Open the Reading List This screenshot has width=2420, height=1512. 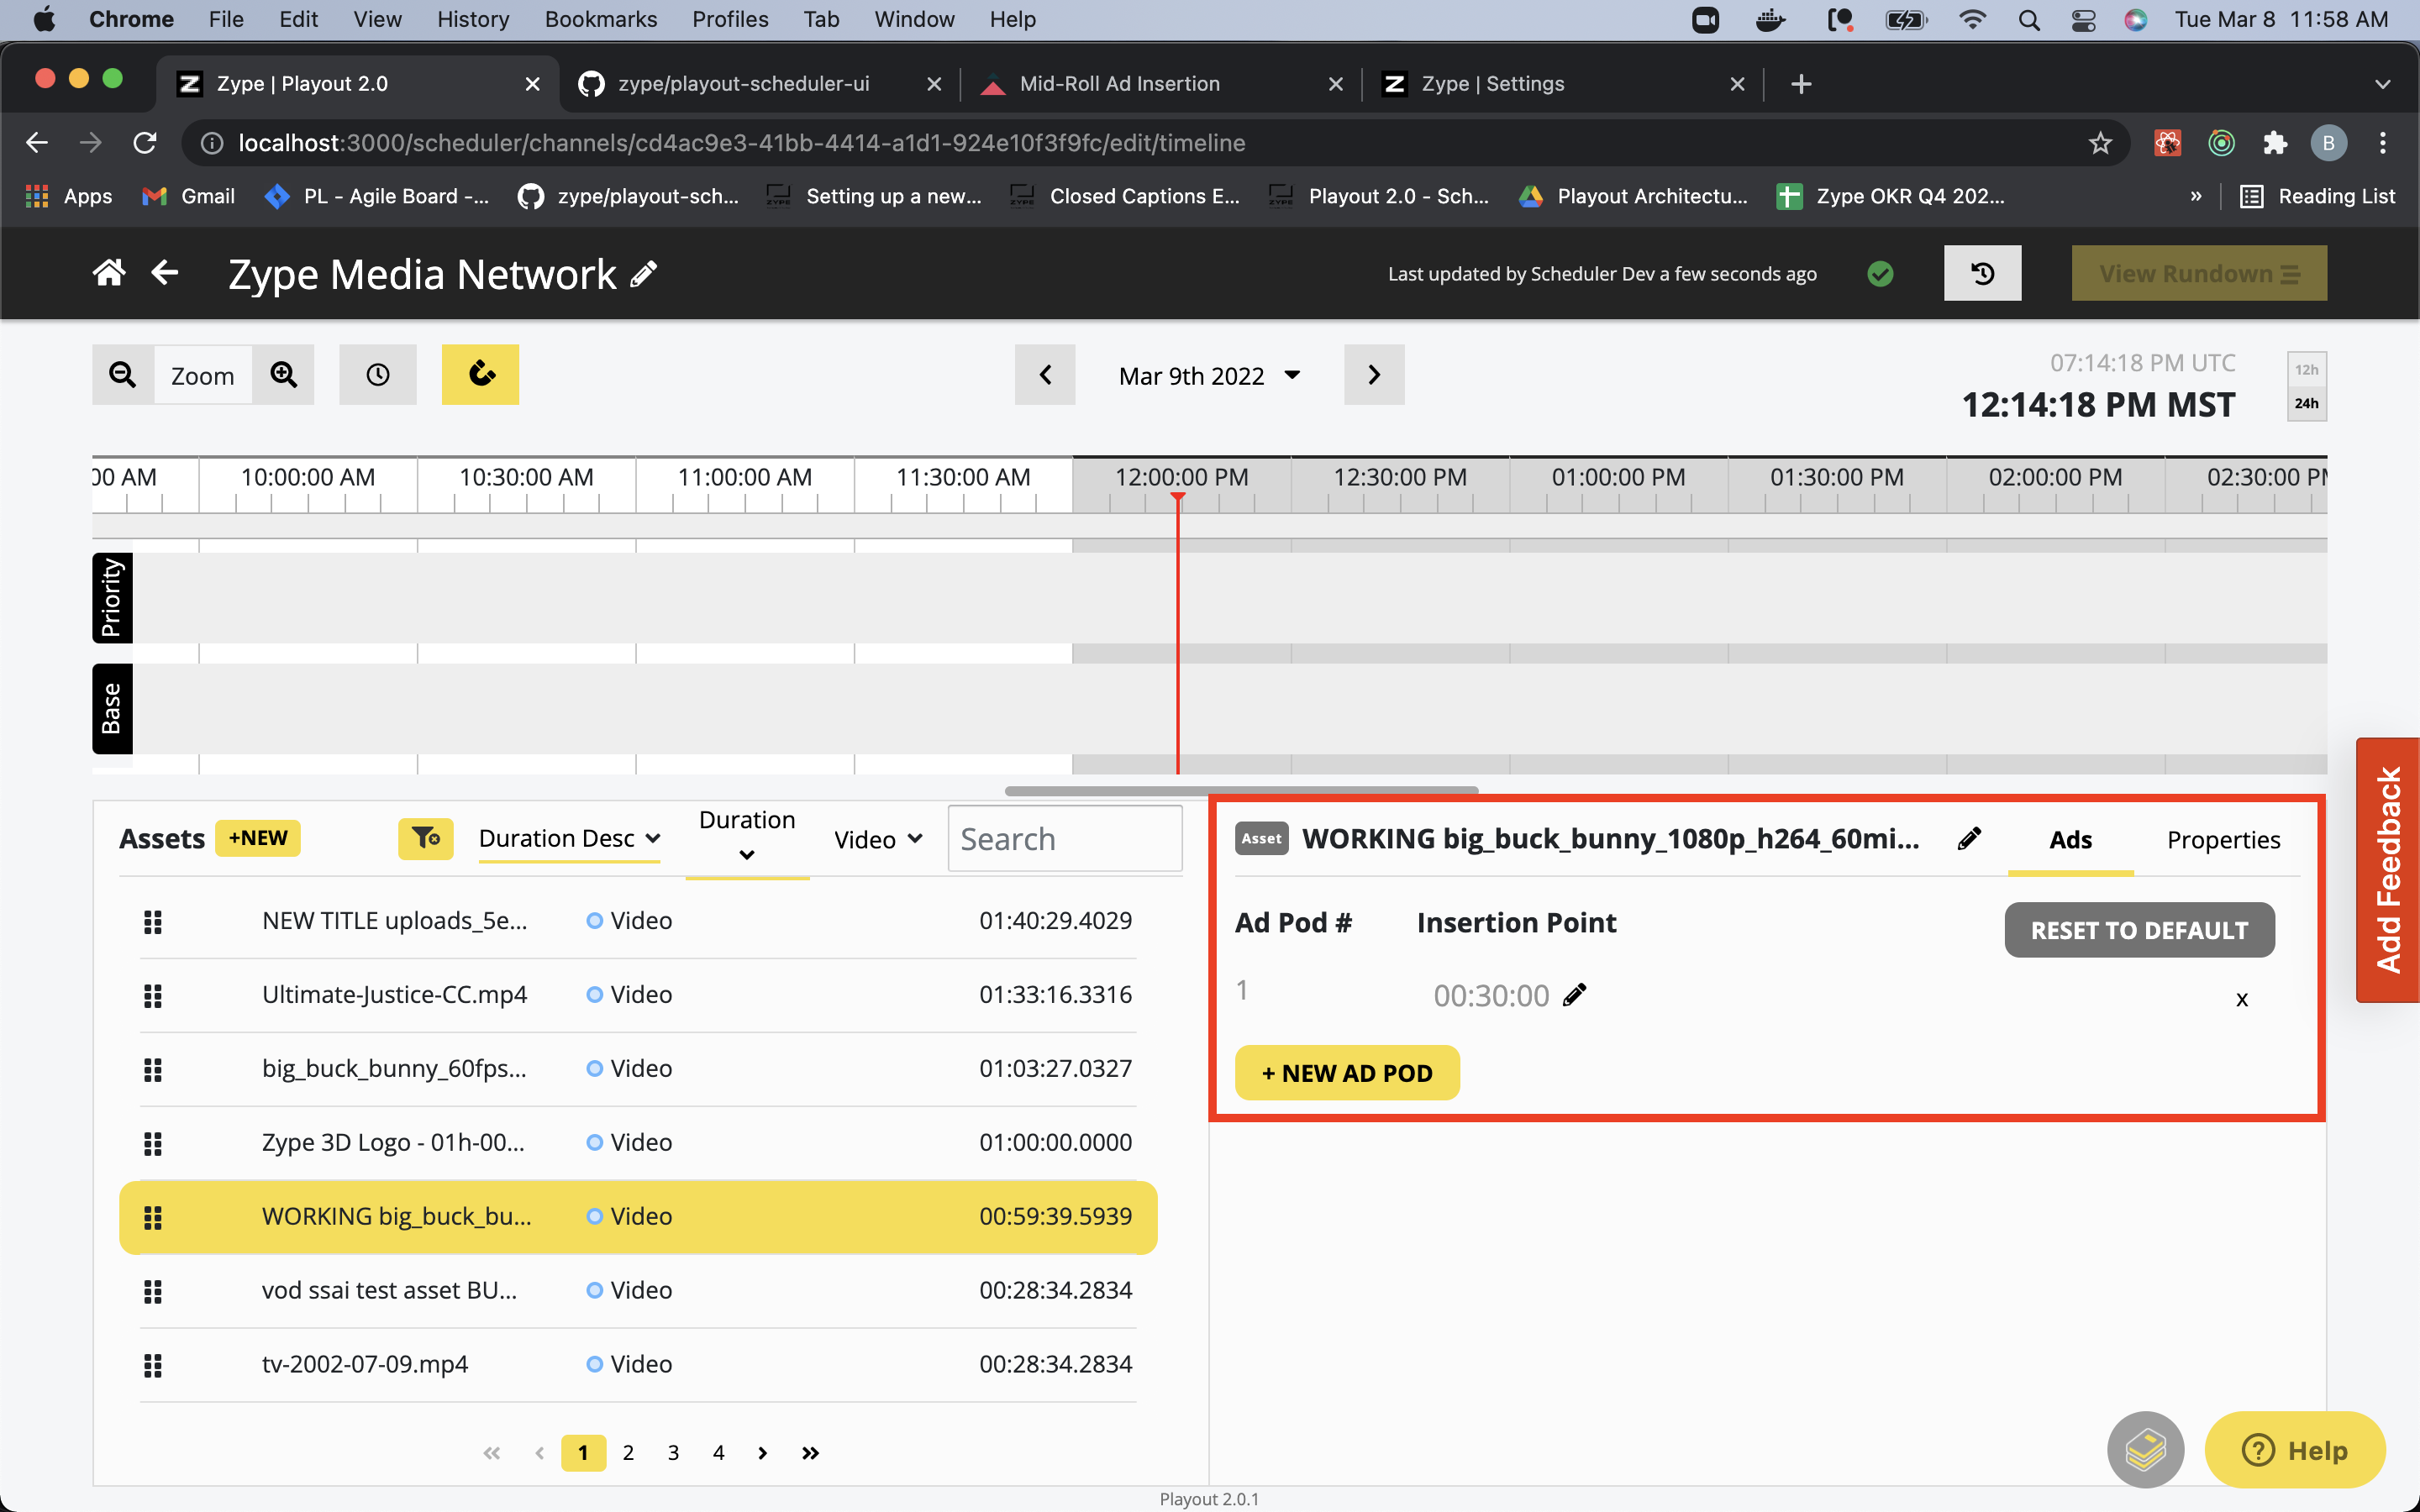[x=2317, y=196]
